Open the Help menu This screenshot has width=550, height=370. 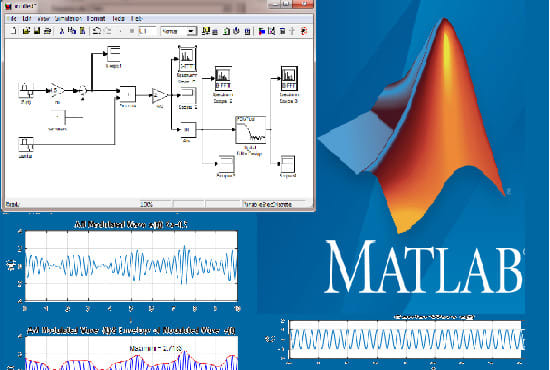click(x=136, y=19)
